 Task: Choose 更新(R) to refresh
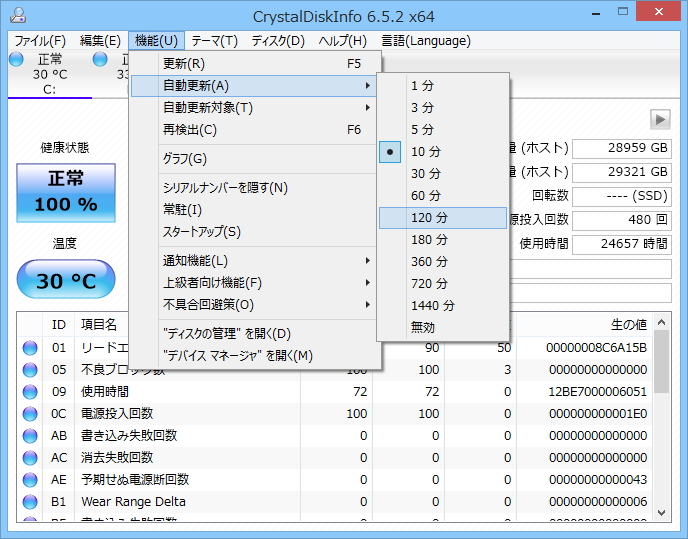coord(254,64)
